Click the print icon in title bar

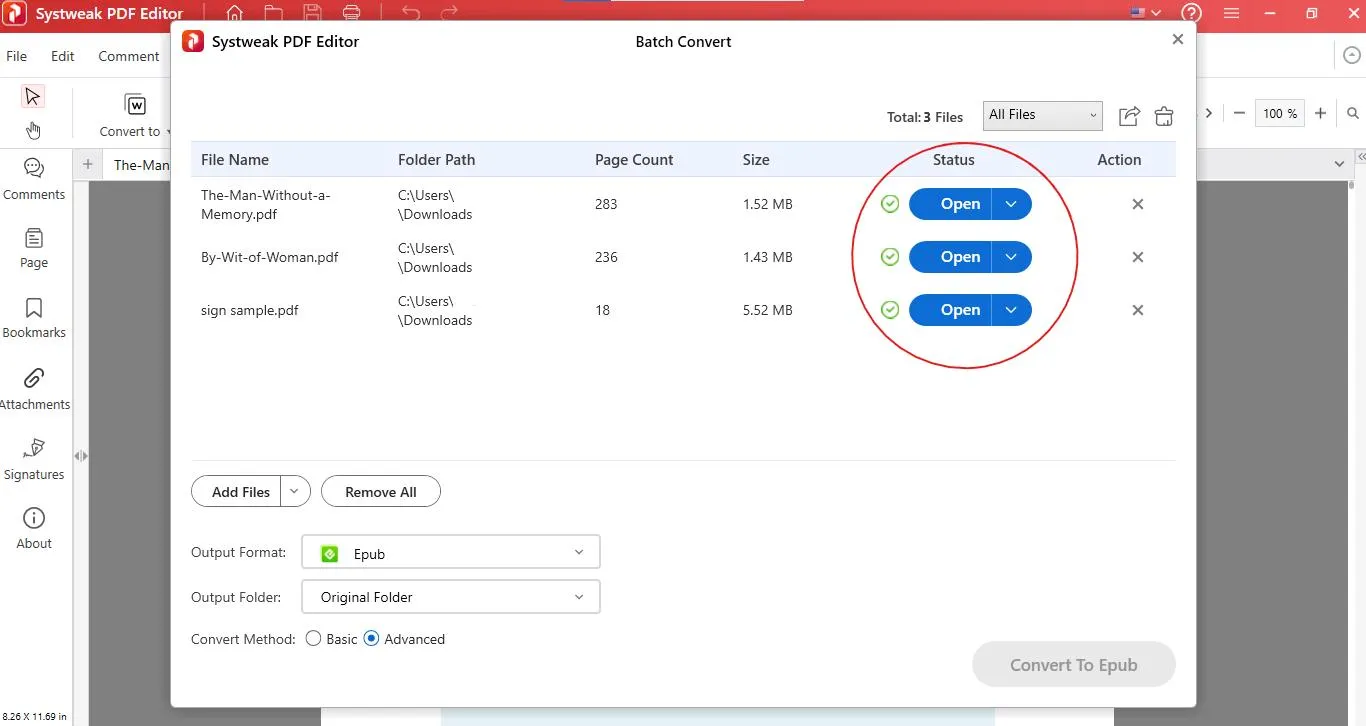351,14
